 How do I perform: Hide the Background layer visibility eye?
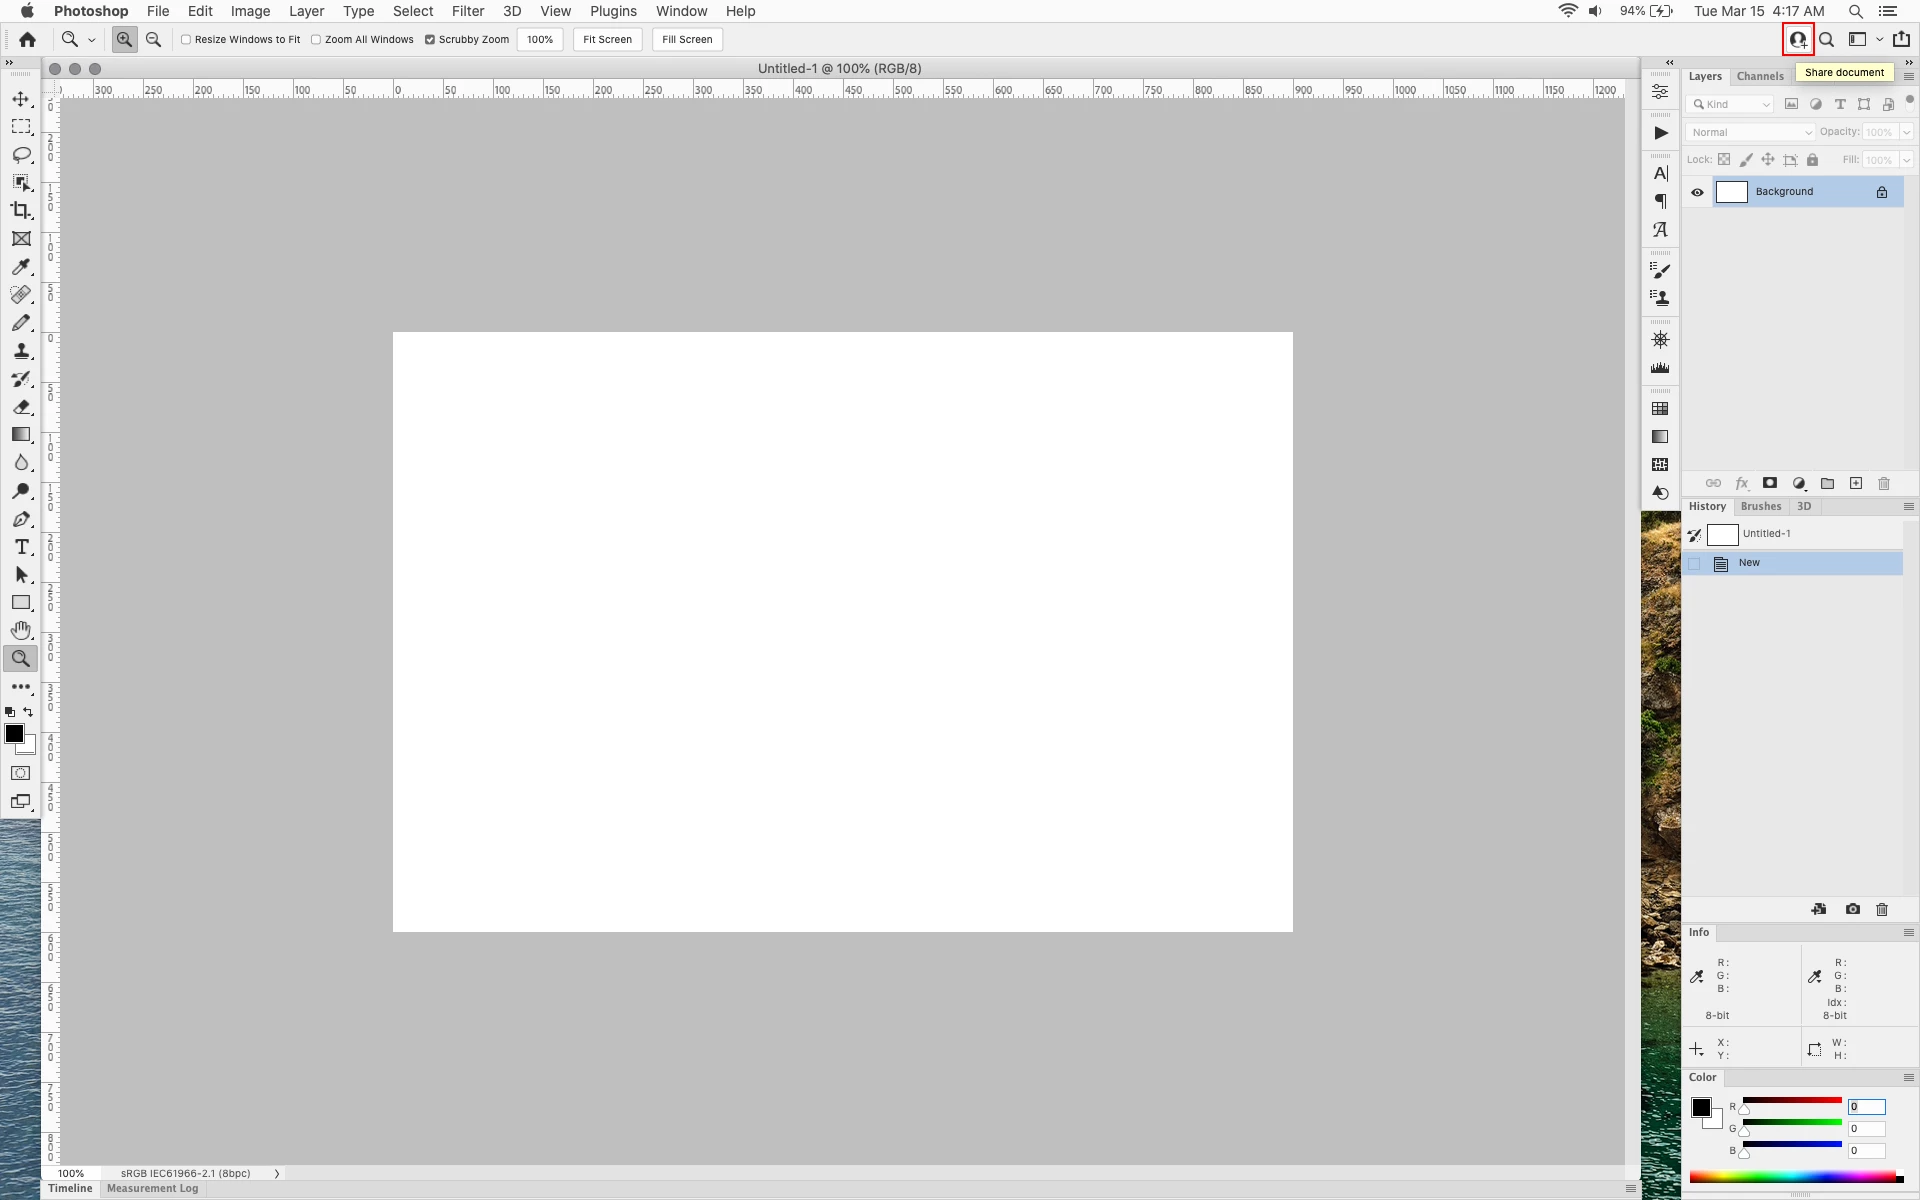coord(1697,192)
